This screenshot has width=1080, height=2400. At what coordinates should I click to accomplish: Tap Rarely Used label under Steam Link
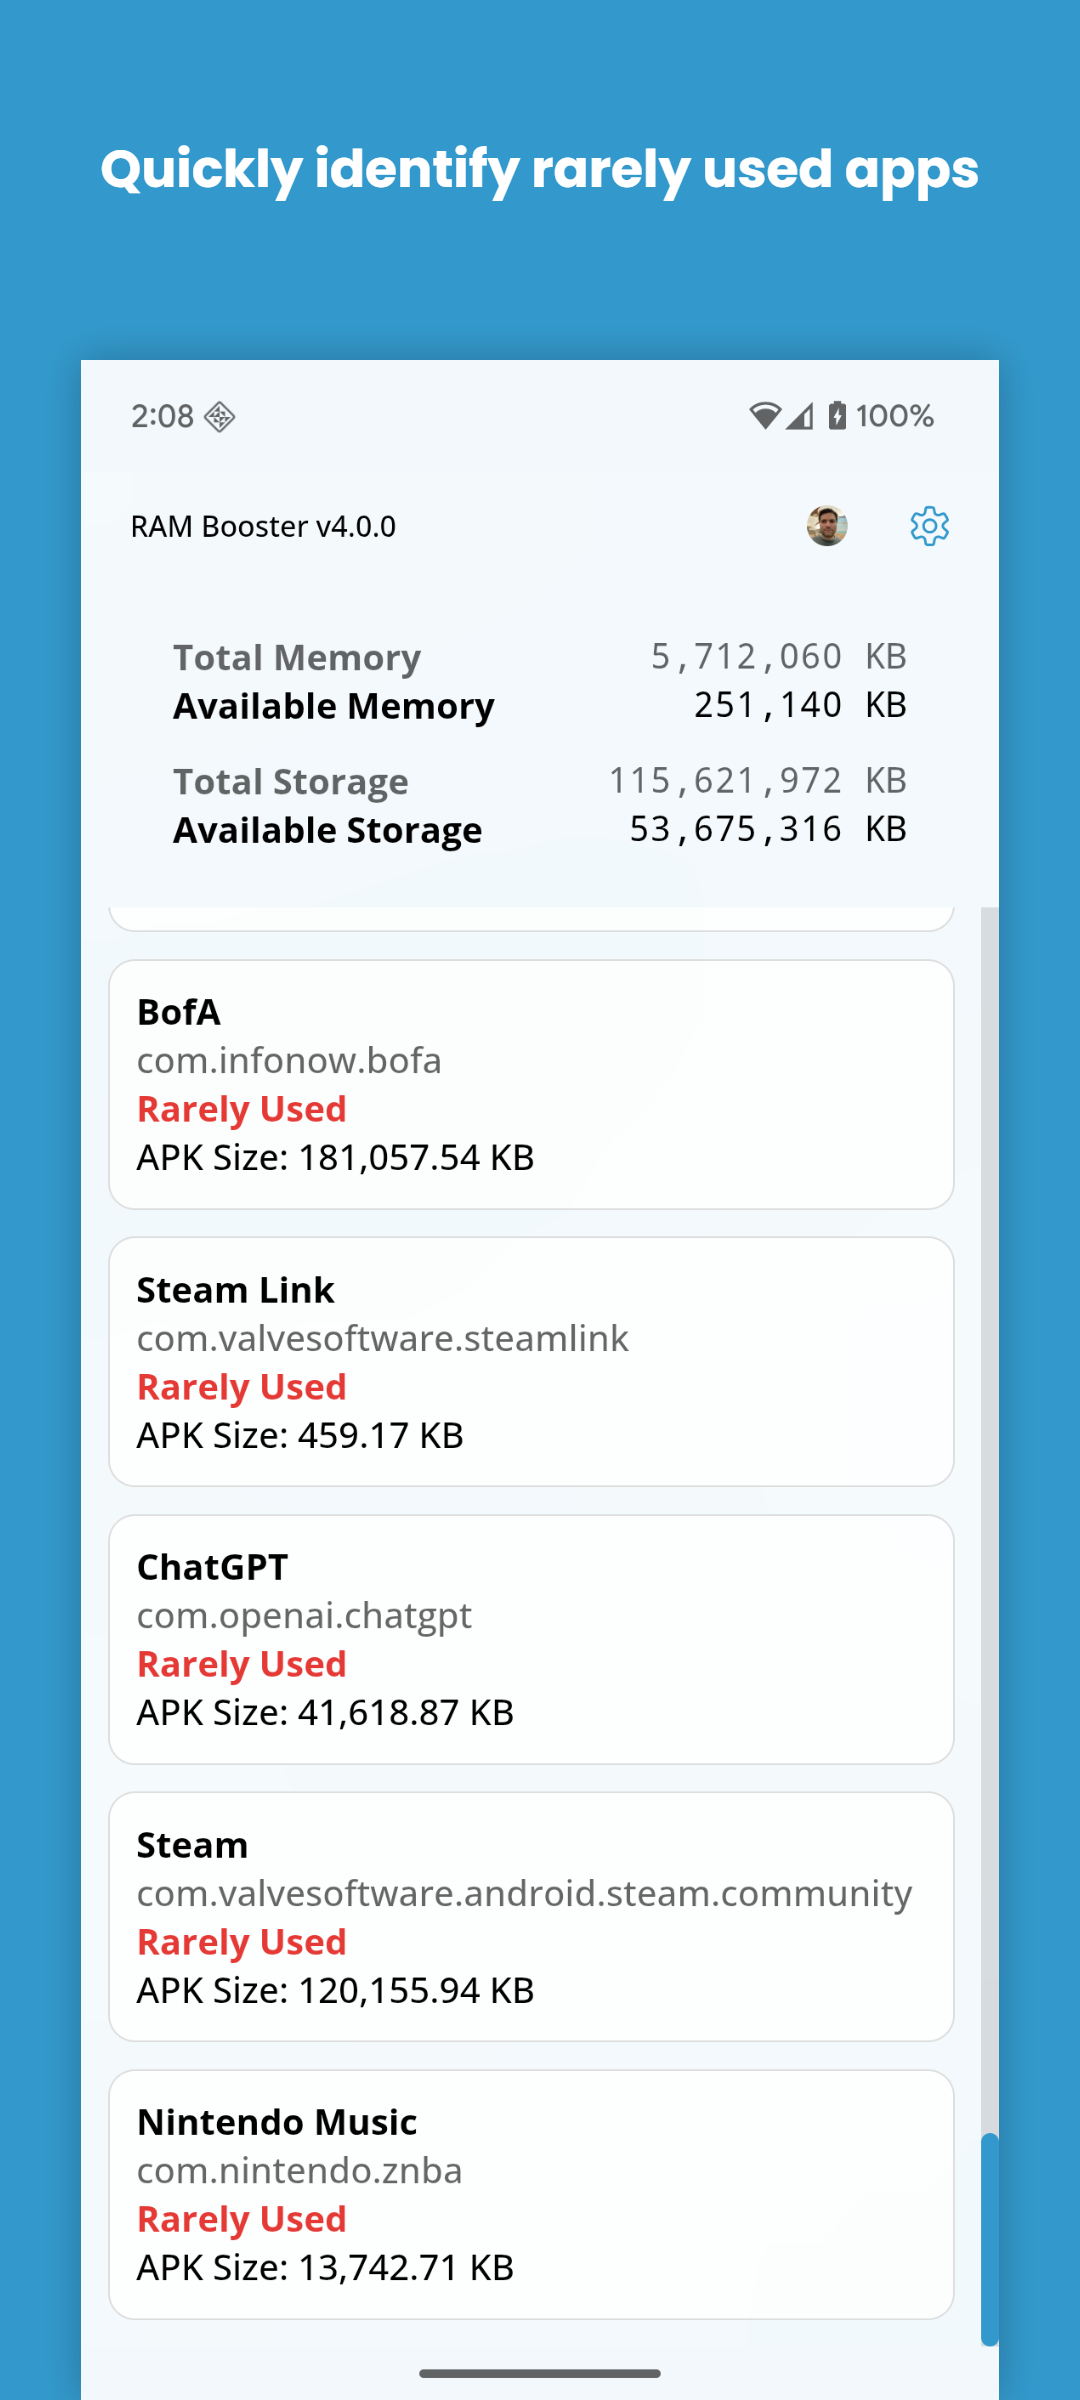(x=241, y=1387)
